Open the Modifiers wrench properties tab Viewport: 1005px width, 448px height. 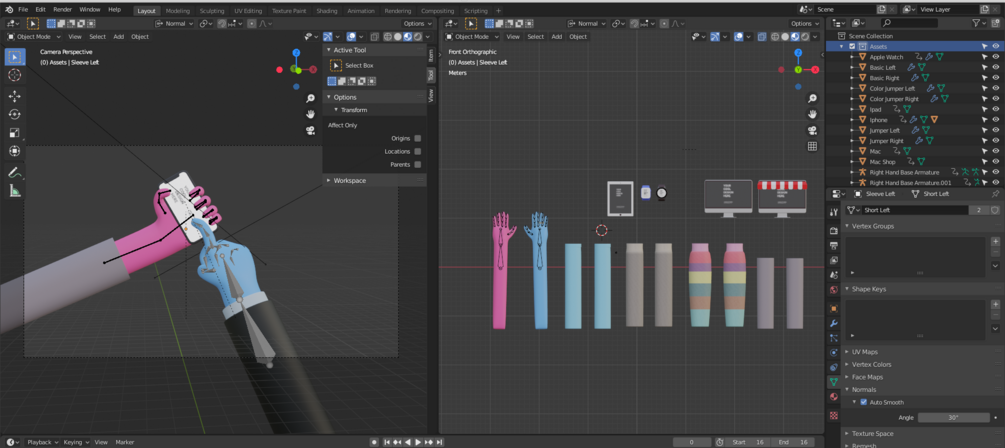[x=834, y=323]
